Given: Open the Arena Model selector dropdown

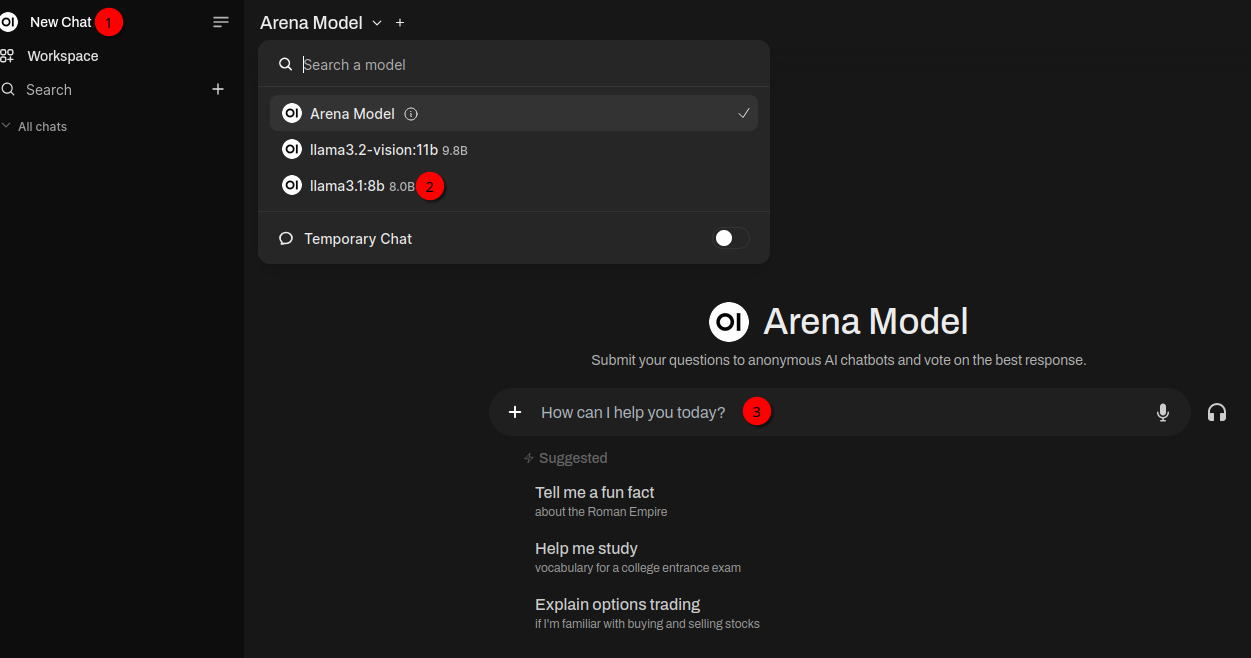Looking at the screenshot, I should click(x=321, y=22).
